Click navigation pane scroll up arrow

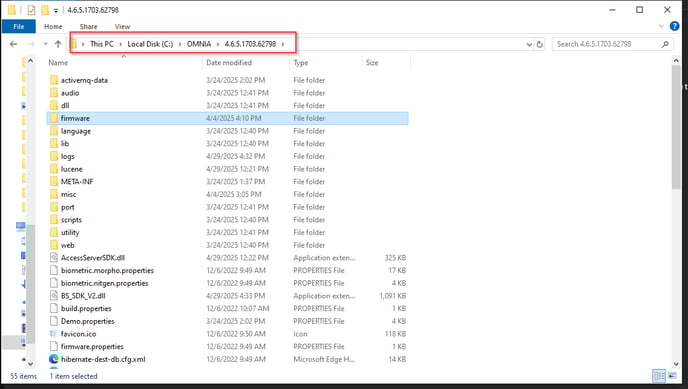click(x=30, y=61)
